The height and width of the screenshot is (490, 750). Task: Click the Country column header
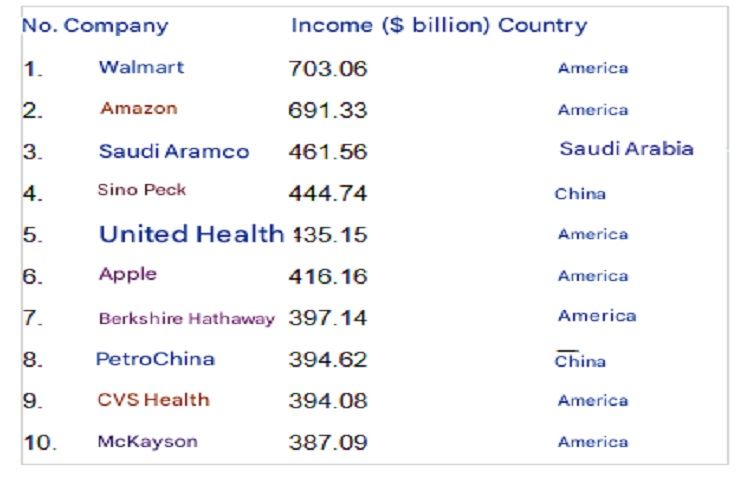click(x=542, y=26)
